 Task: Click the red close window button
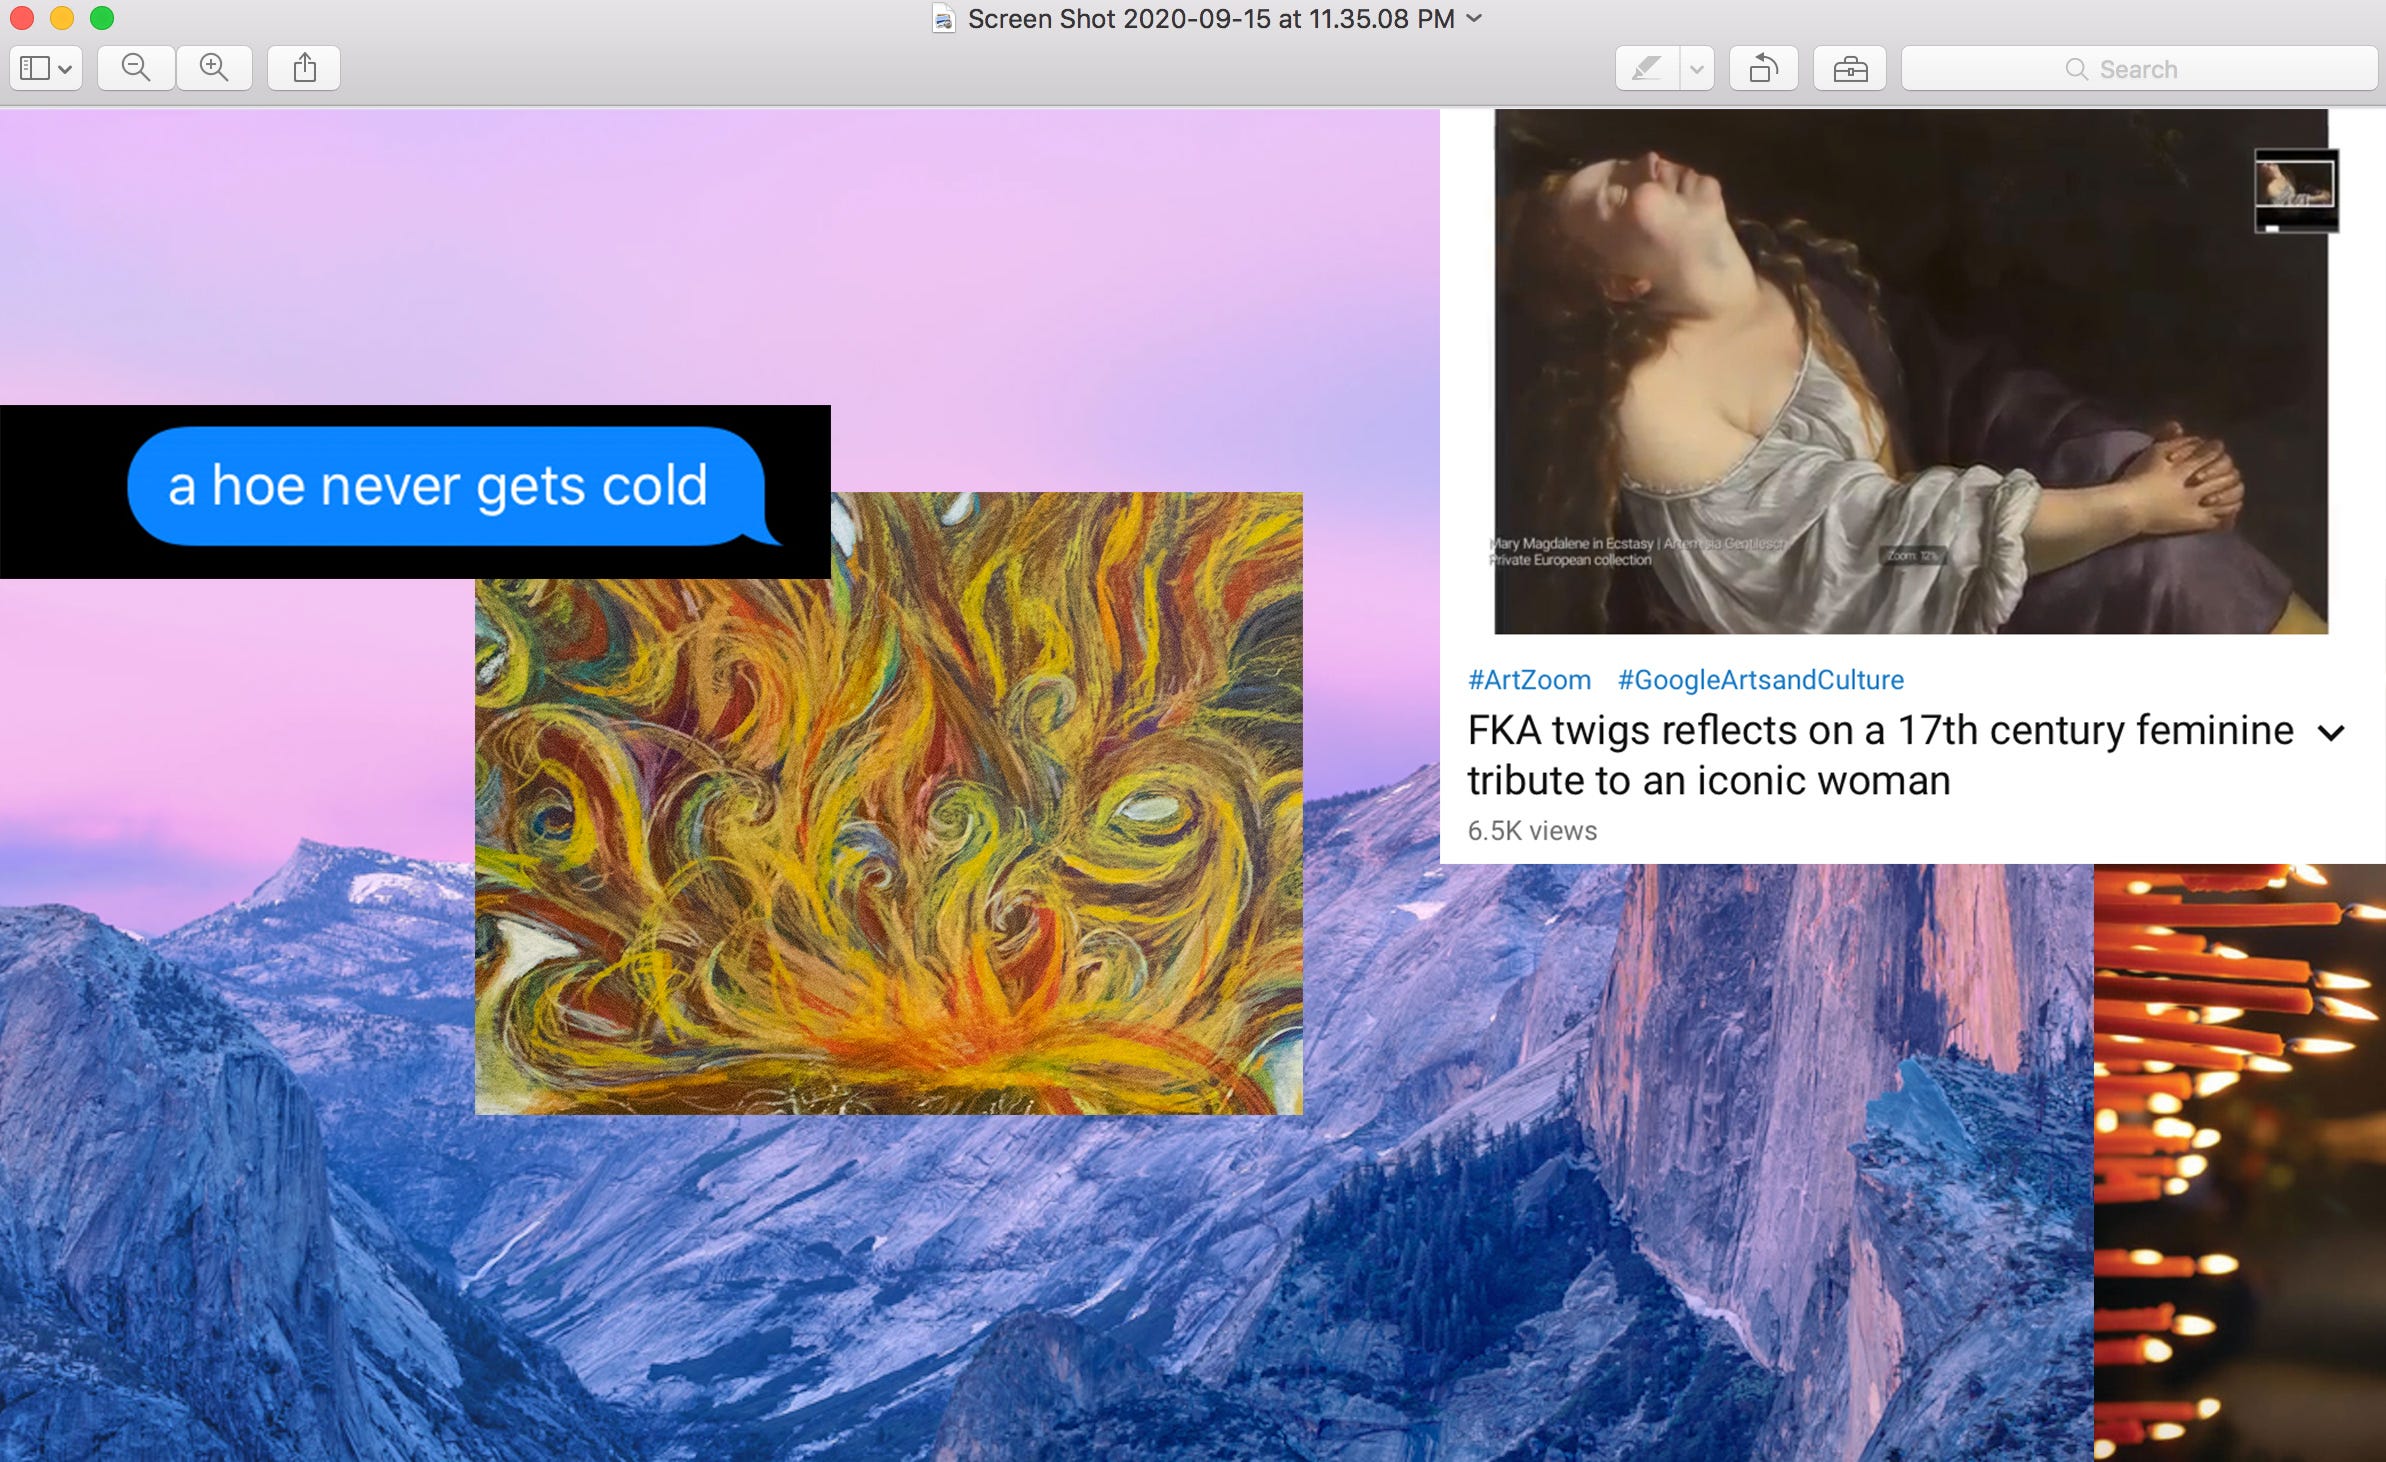(x=22, y=18)
